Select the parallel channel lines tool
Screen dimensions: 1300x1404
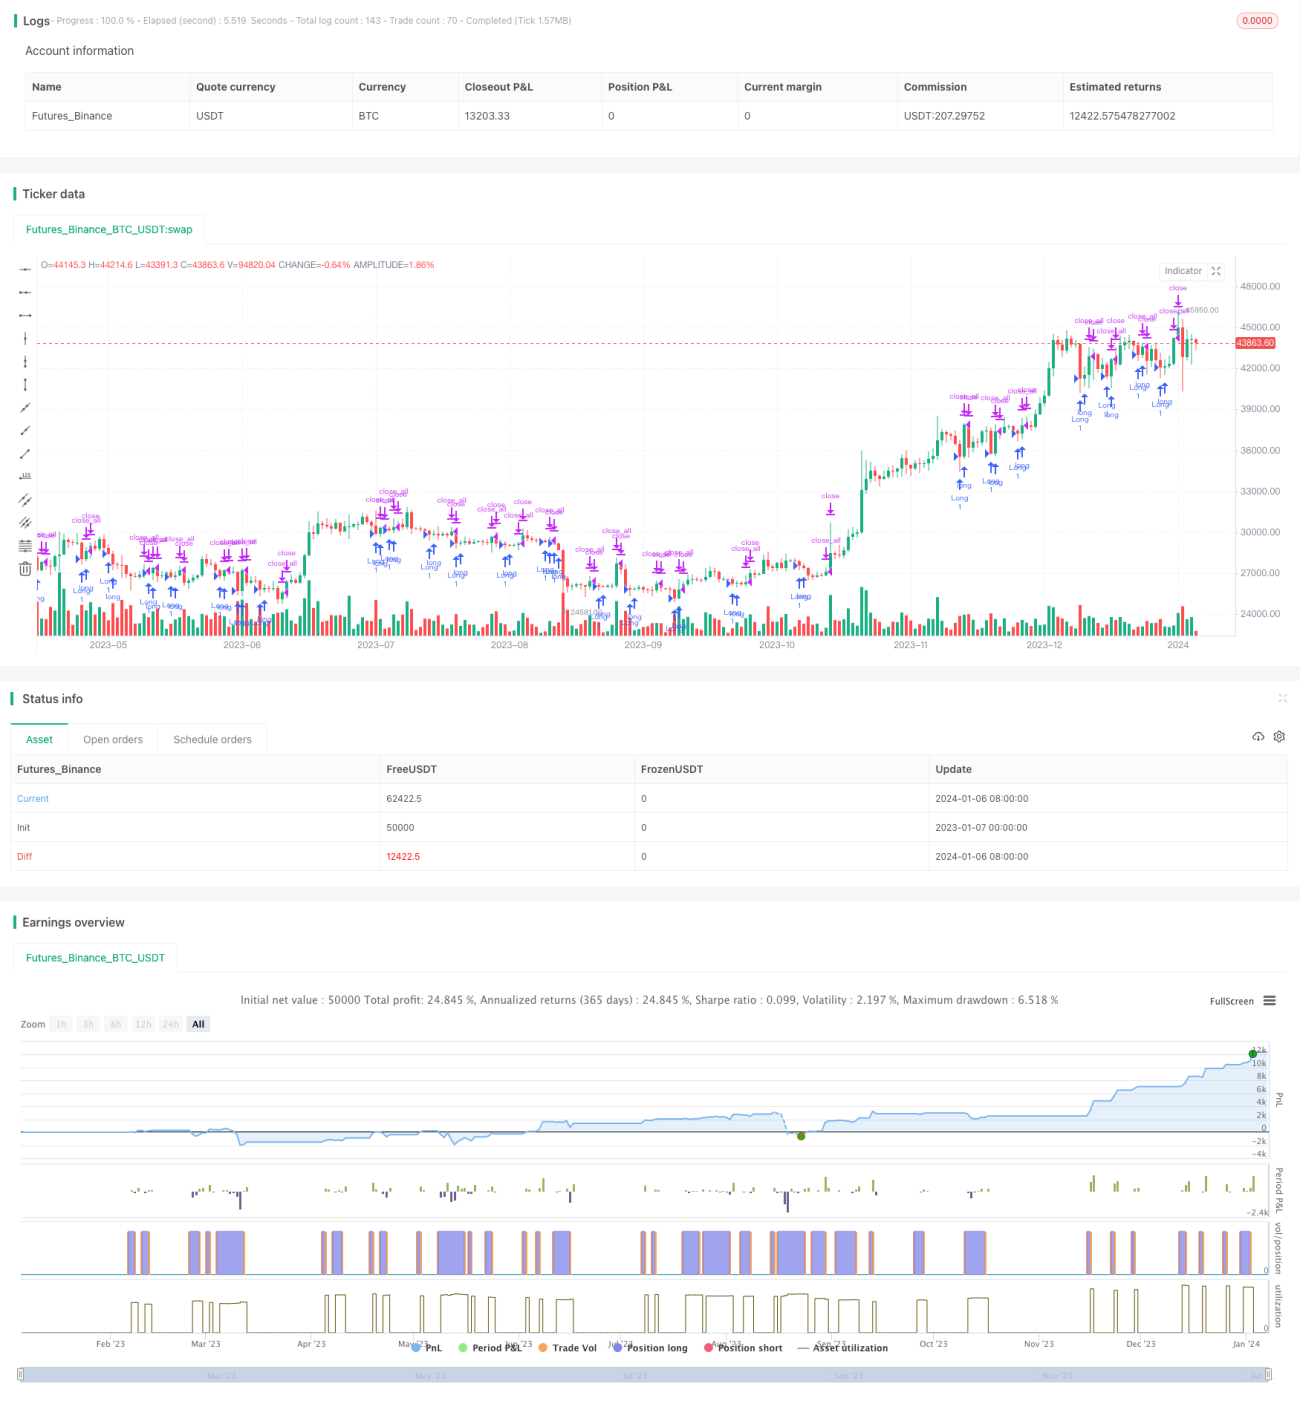click(25, 499)
